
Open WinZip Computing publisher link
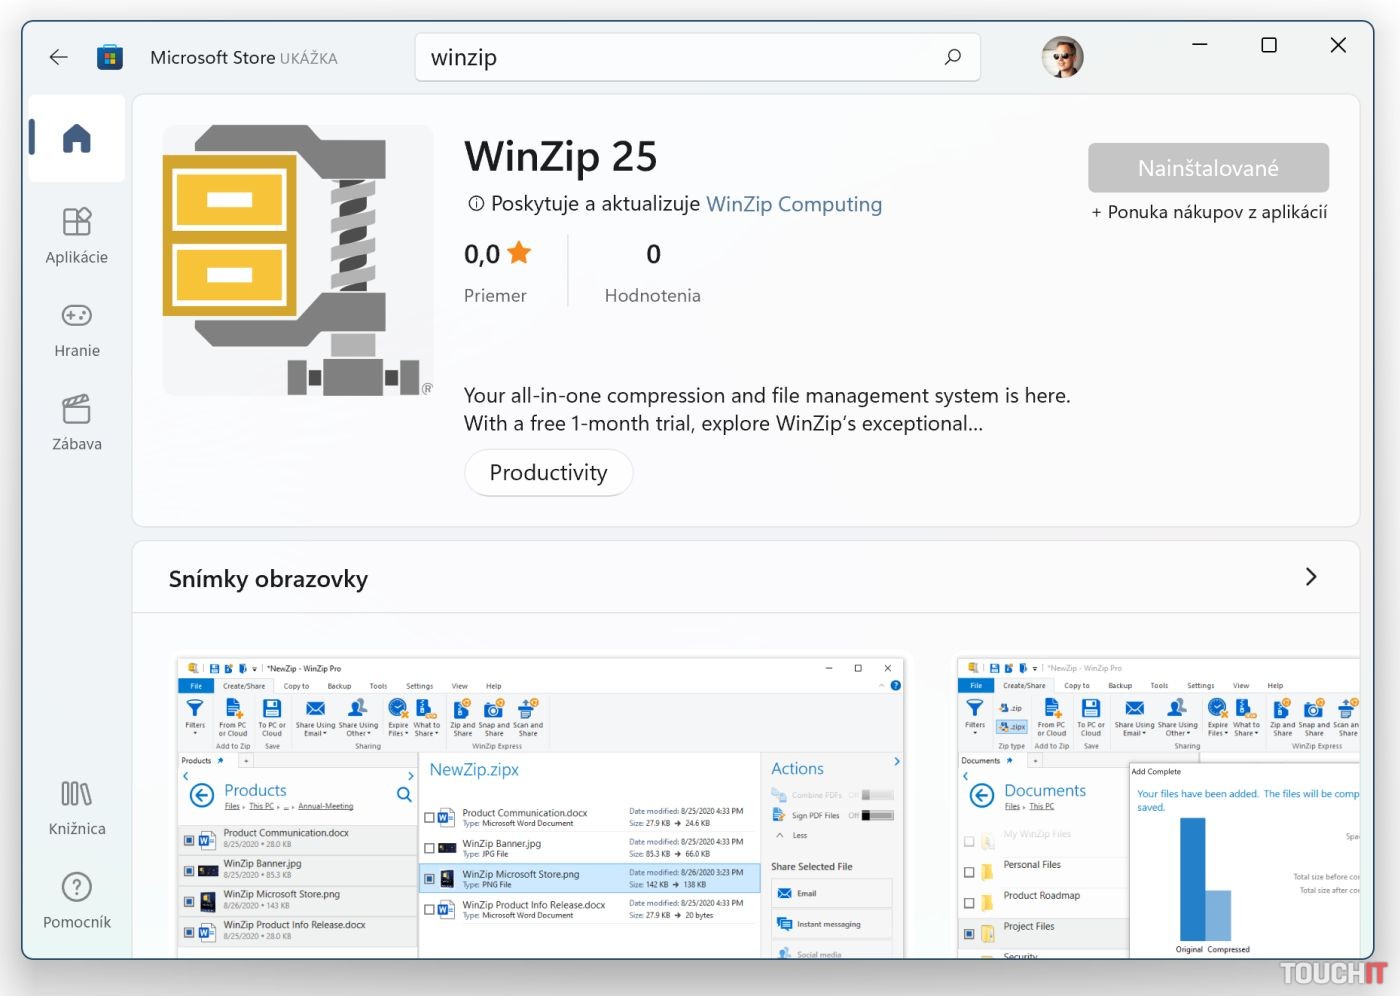coord(794,204)
